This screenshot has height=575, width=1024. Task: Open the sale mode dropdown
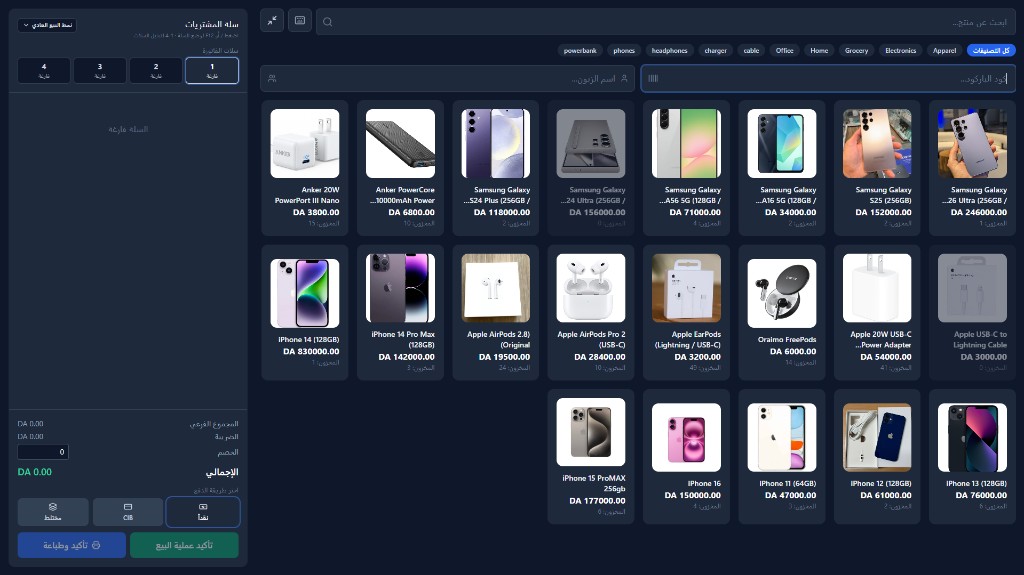click(47, 25)
